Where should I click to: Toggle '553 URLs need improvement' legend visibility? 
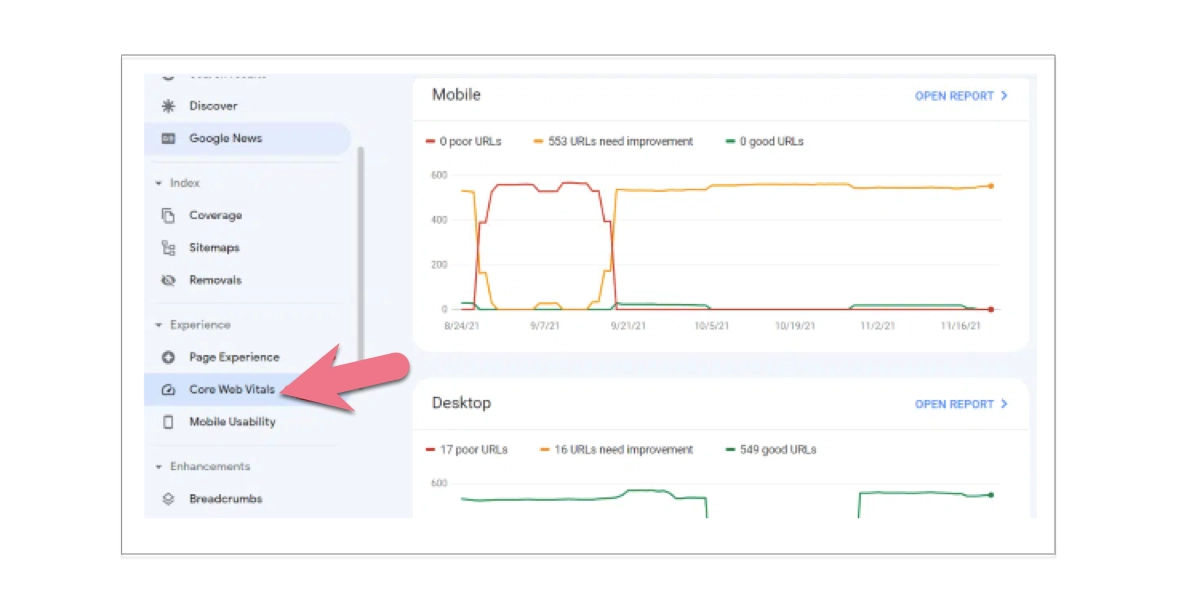coord(615,141)
